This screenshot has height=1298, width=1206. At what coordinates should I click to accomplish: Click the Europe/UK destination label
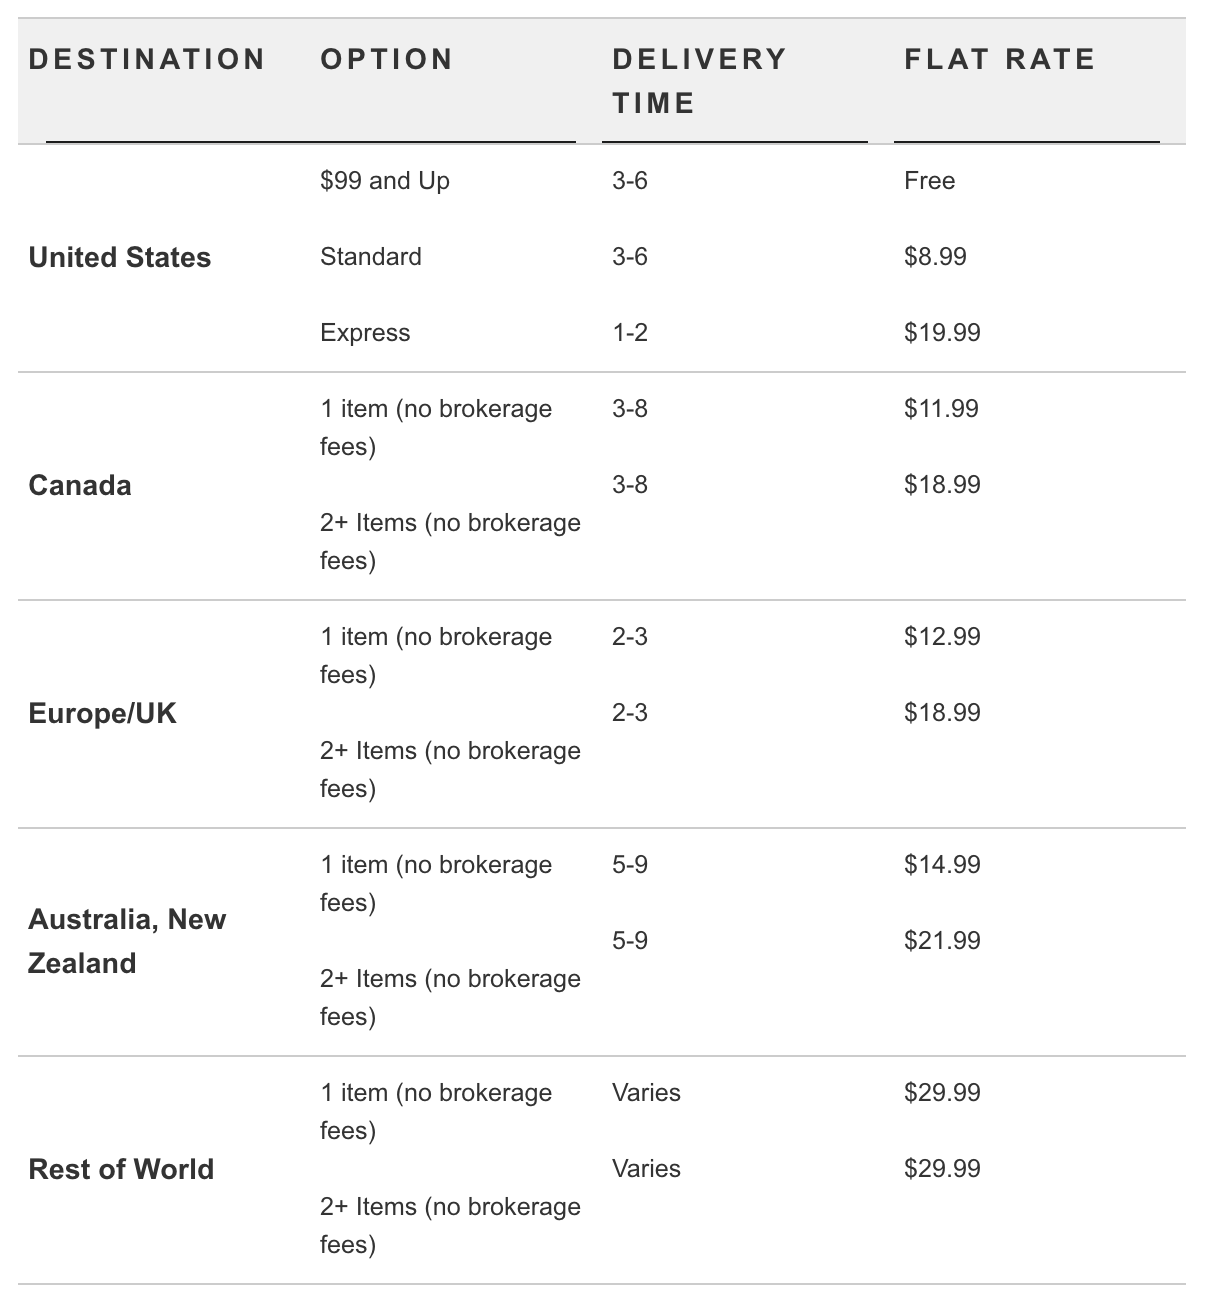(102, 714)
